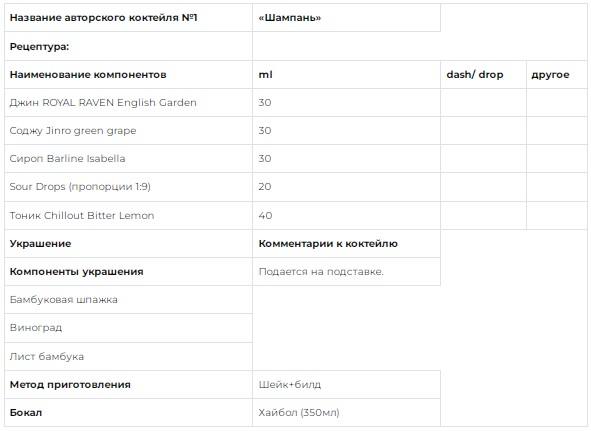Select the 'Подается на подставке.' comment cell
Screen dimensions: 591x431
coord(346,271)
